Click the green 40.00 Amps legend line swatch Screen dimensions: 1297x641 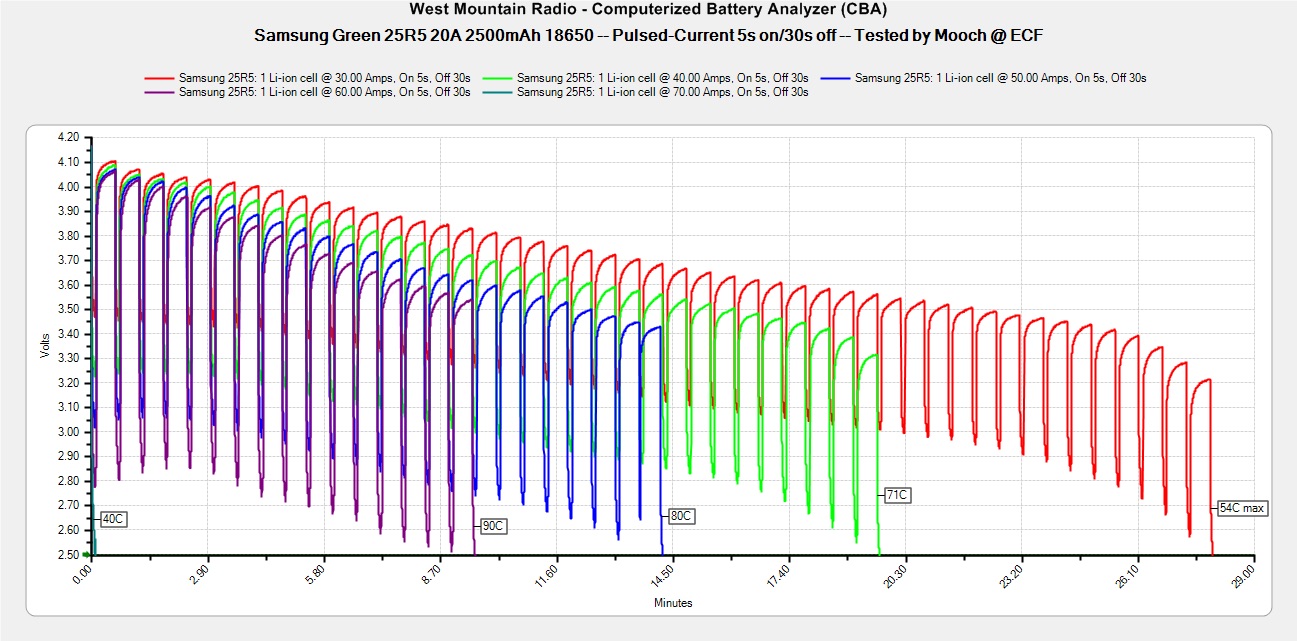pyautogui.click(x=499, y=78)
